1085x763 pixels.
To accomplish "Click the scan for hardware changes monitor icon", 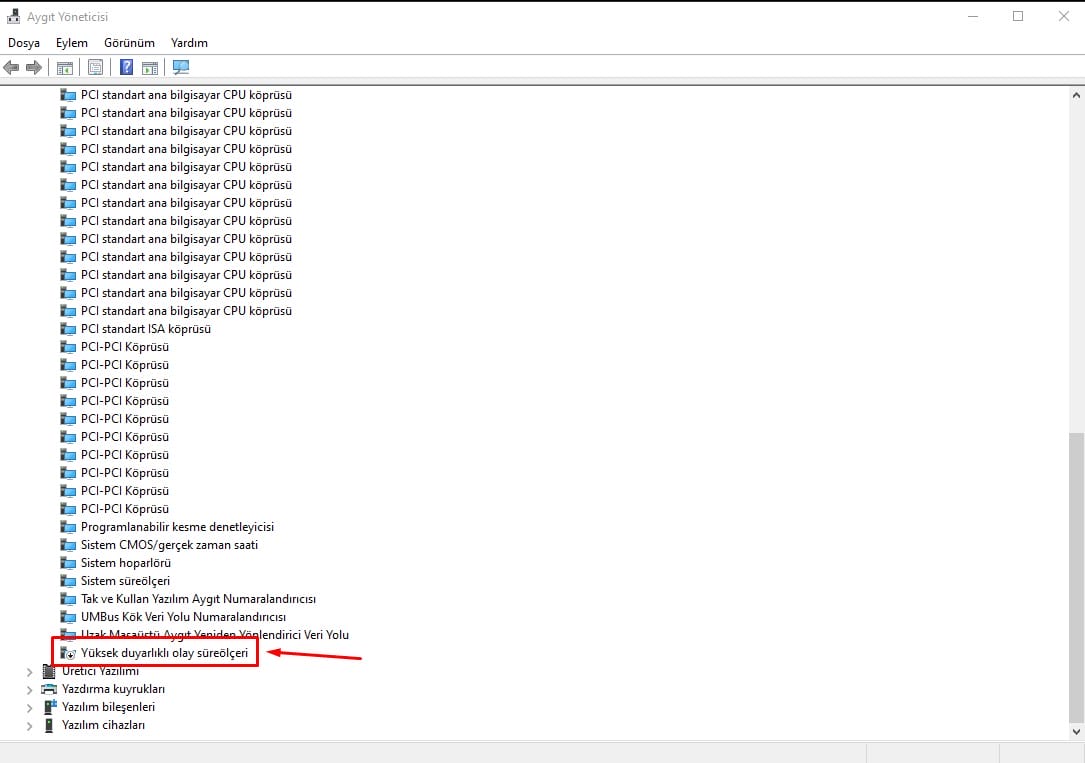I will click(181, 68).
